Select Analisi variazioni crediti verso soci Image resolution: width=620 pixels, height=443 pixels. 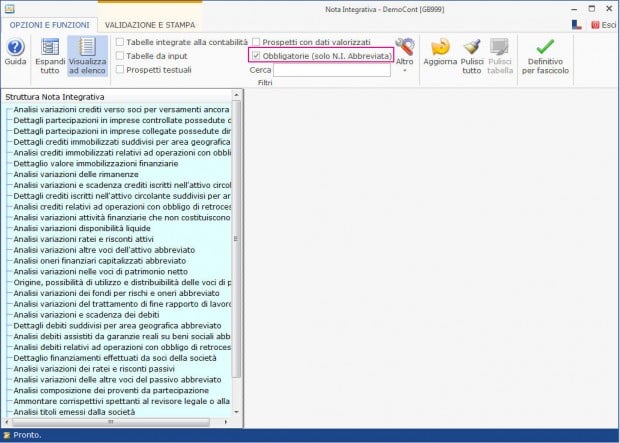(122, 110)
